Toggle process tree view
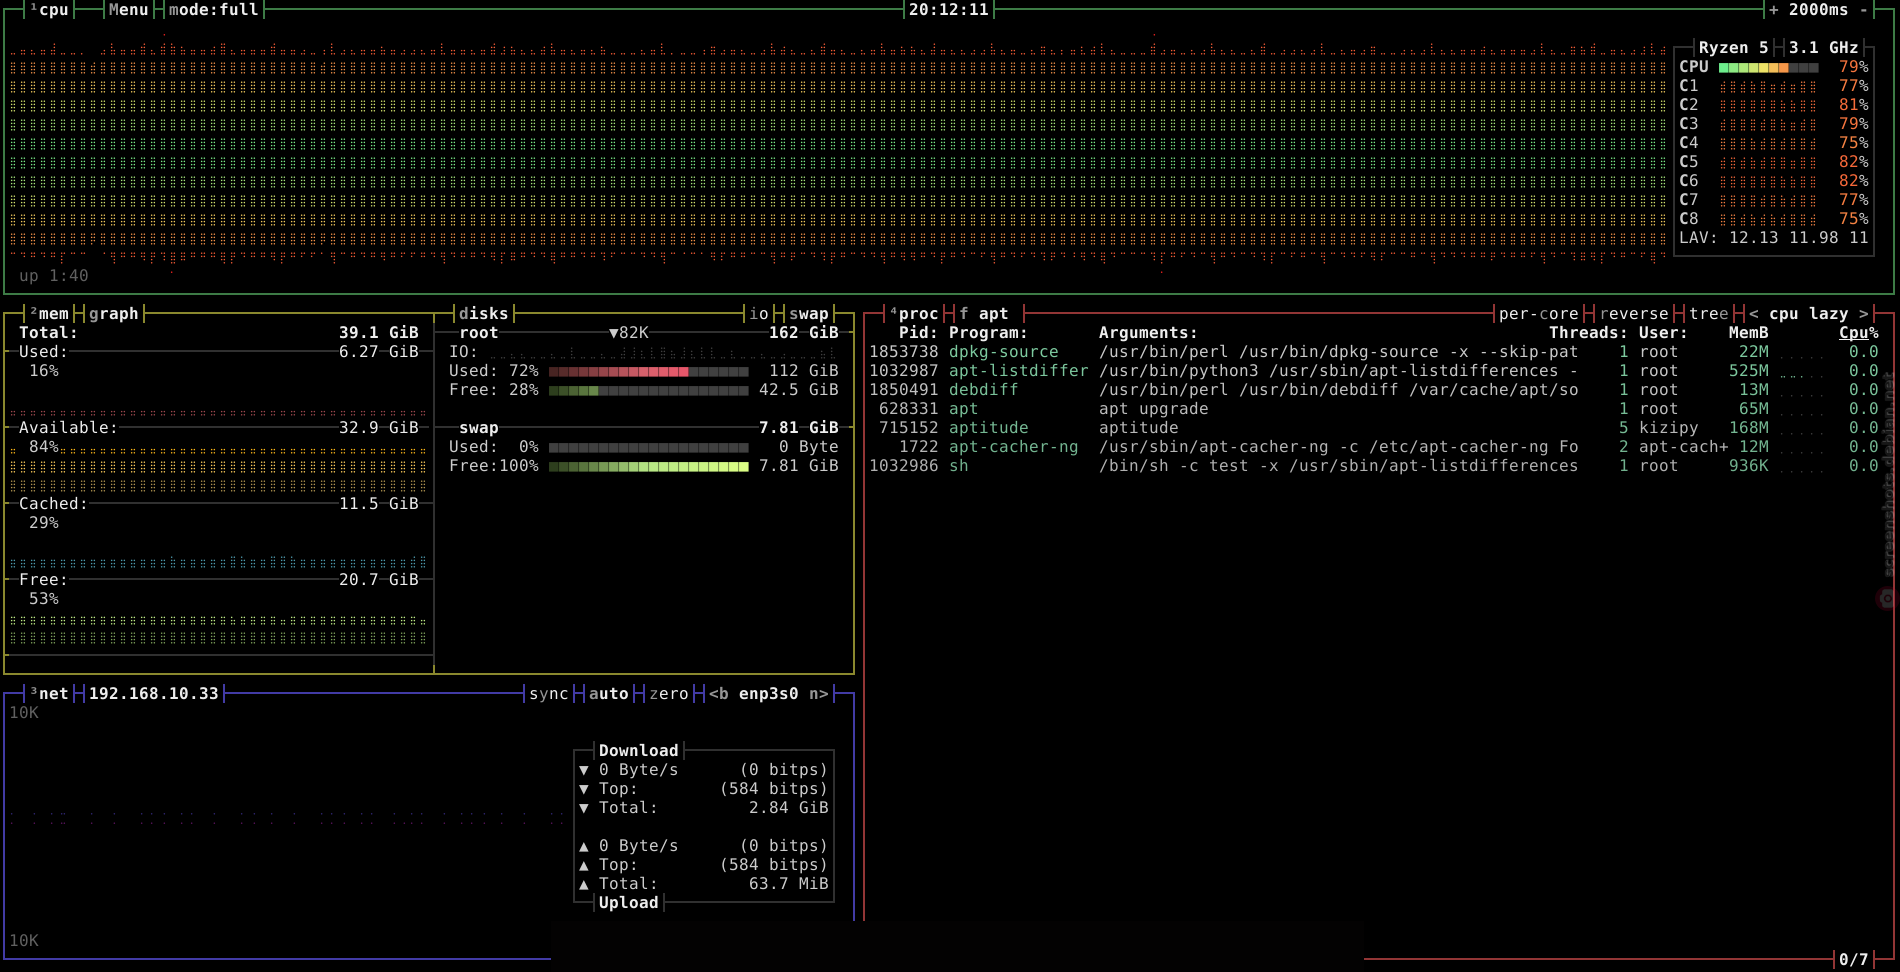1900x972 pixels. [1708, 314]
